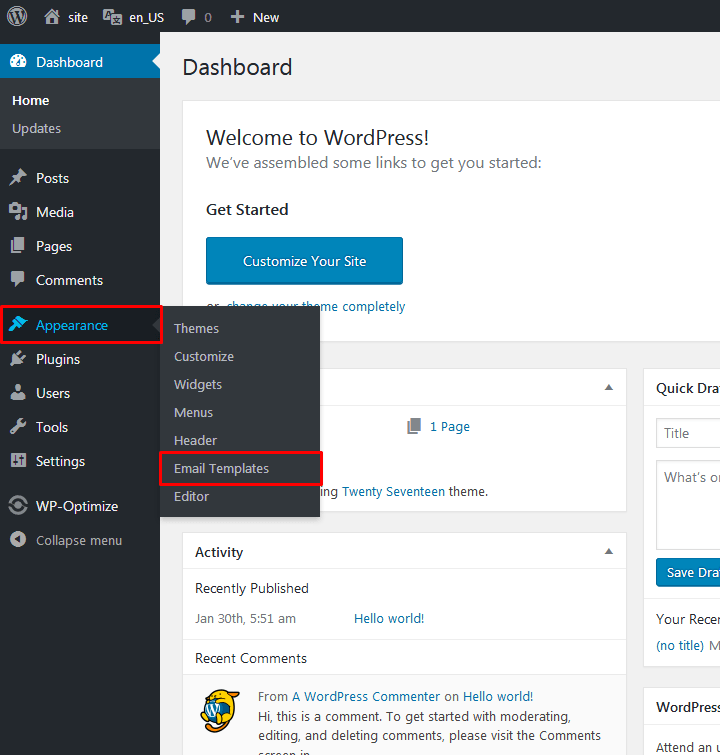Click Save Draft button
The height and width of the screenshot is (755, 720).
point(688,573)
